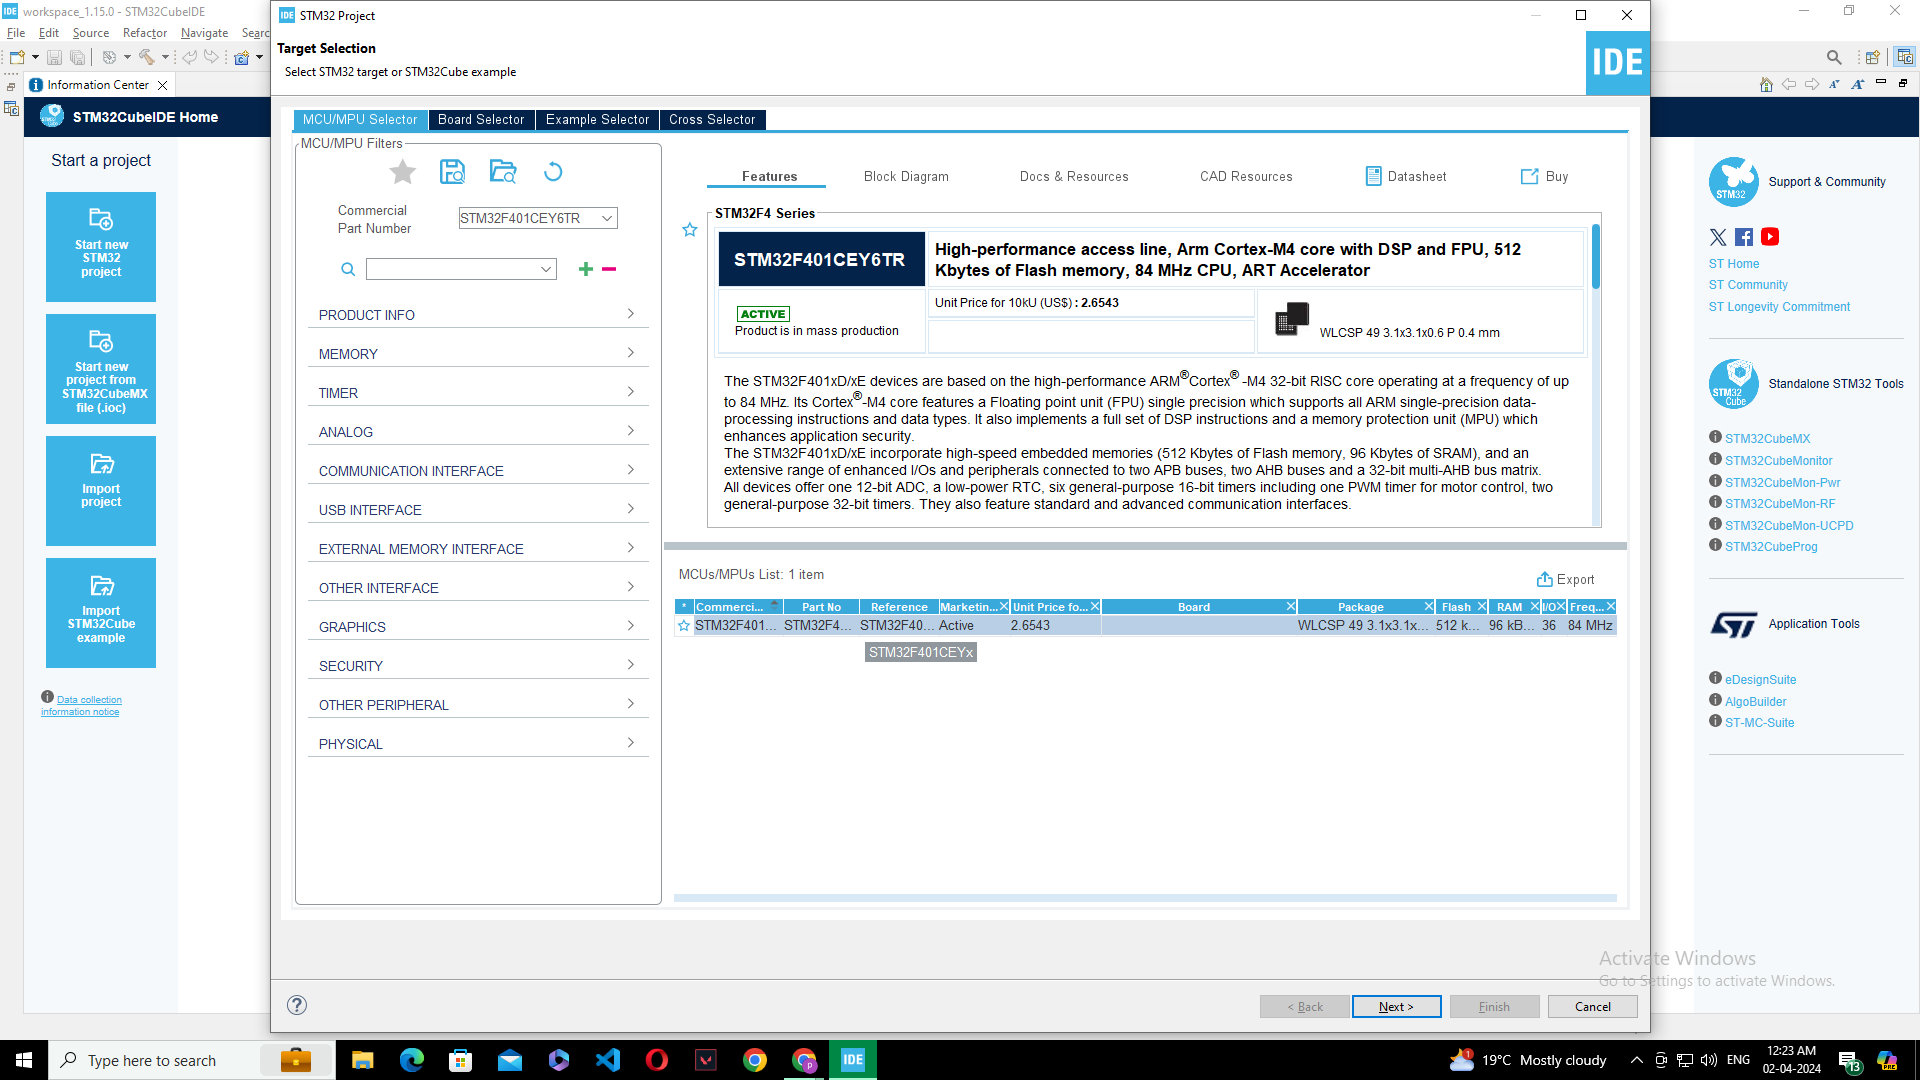Open the ST Community link

(1748, 285)
